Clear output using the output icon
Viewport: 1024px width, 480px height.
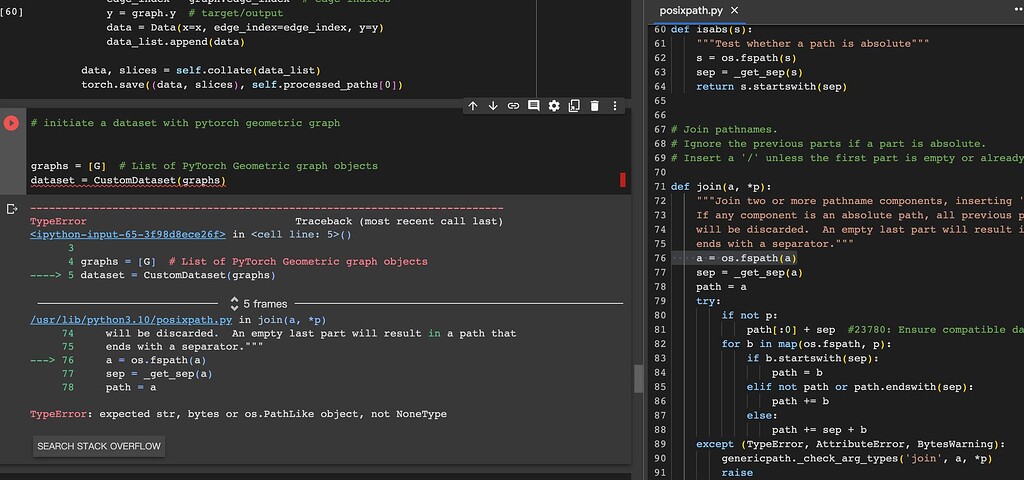pyautogui.click(x=12, y=209)
